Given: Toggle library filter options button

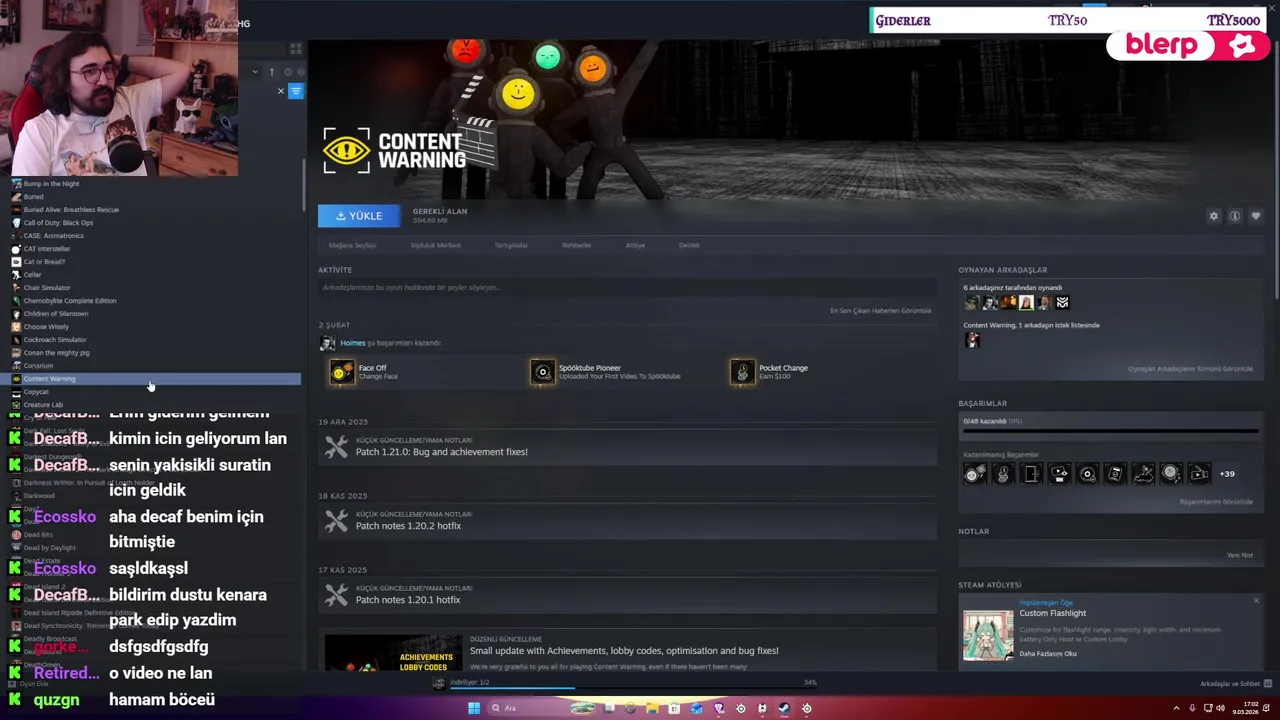Looking at the screenshot, I should (296, 91).
